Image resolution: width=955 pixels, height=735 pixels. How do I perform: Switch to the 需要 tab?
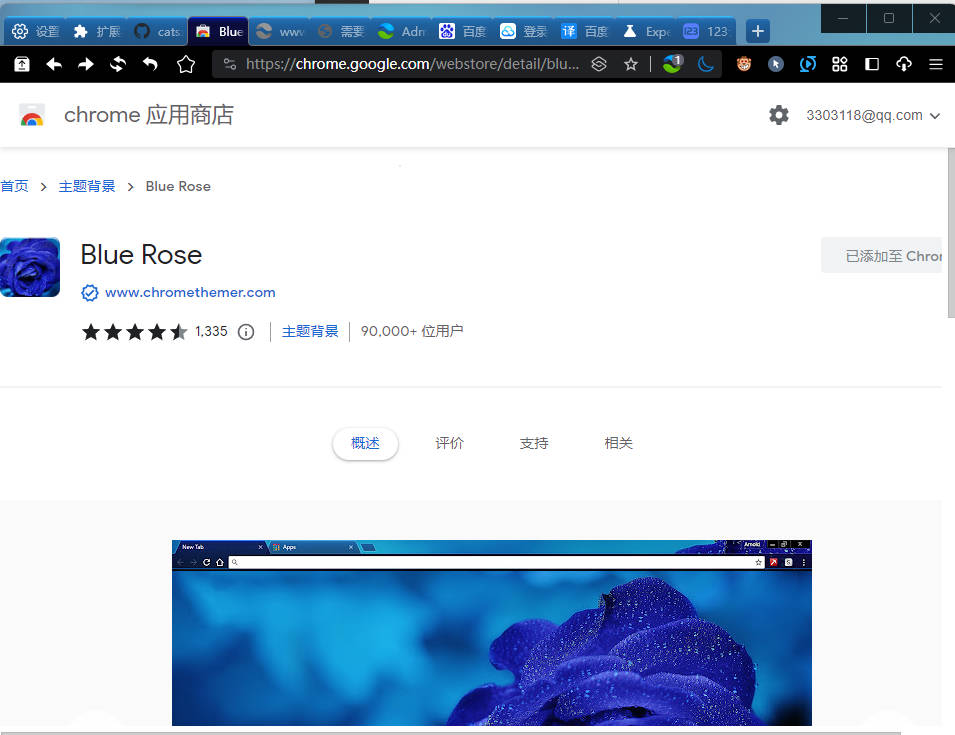pos(340,31)
